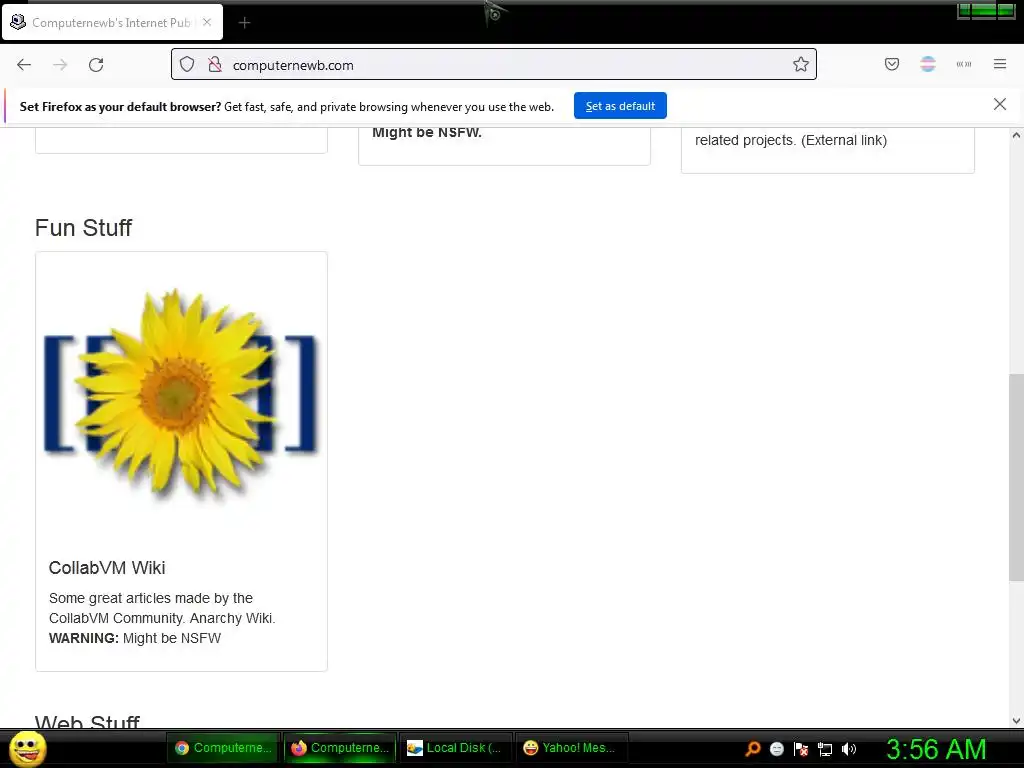This screenshot has width=1024, height=768.
Task: Click the scrollbar down arrow
Action: click(1016, 721)
